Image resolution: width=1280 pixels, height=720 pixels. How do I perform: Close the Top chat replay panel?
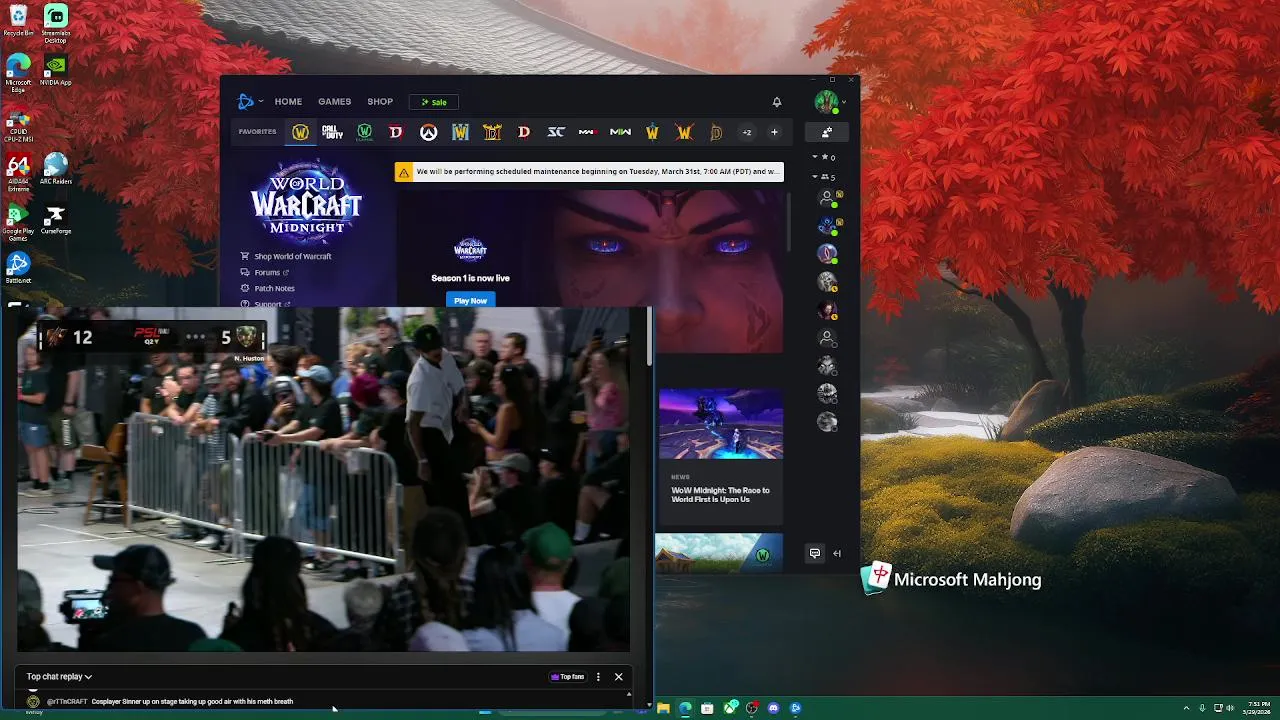(618, 677)
